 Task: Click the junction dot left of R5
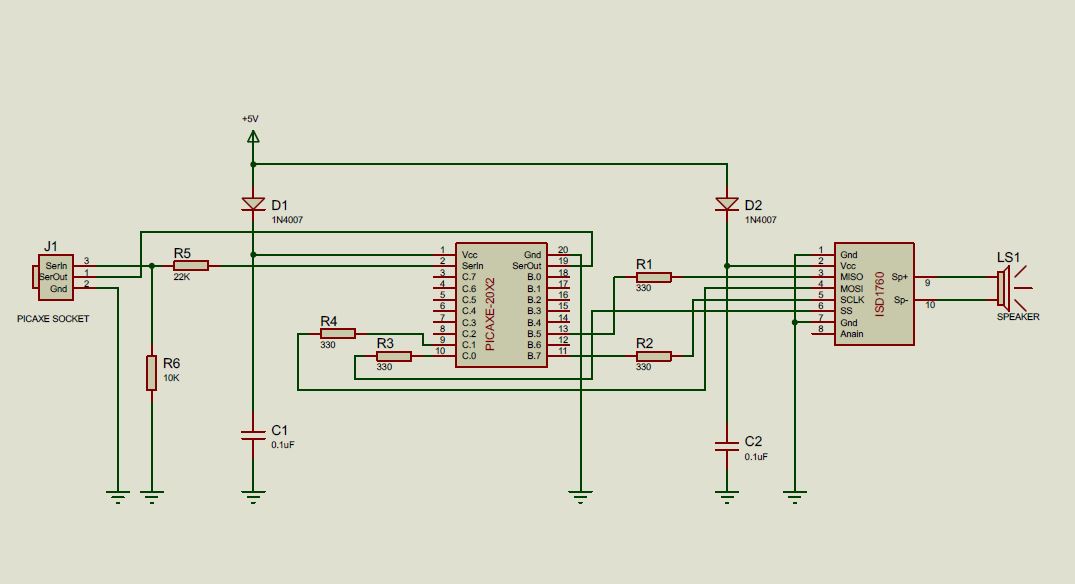click(152, 266)
